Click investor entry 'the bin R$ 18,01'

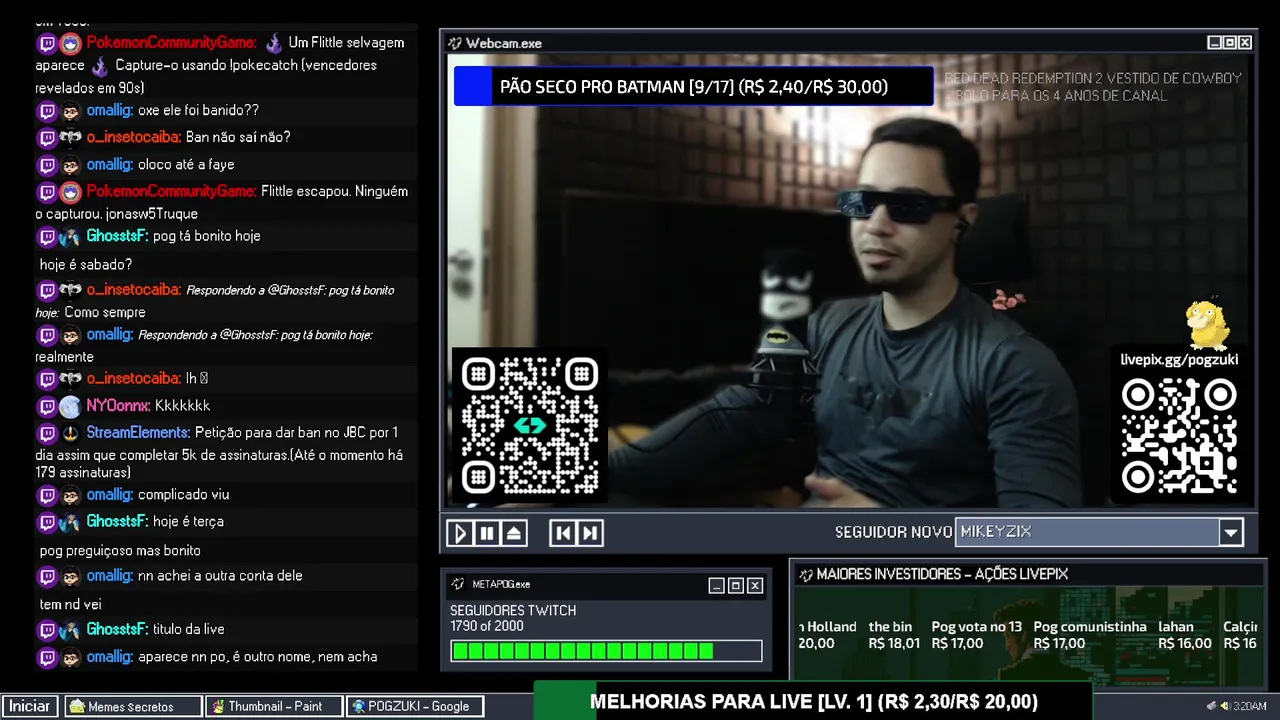894,635
